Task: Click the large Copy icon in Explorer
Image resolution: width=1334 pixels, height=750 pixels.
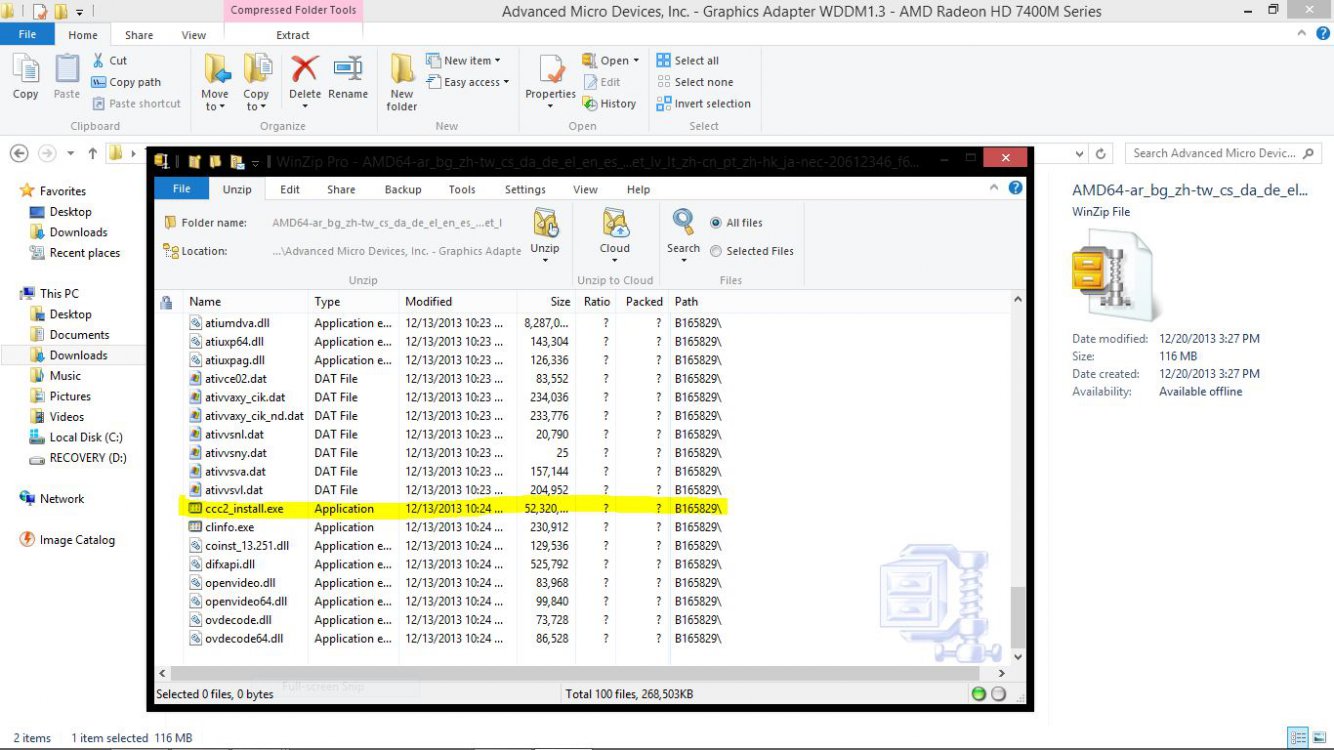Action: (26, 70)
